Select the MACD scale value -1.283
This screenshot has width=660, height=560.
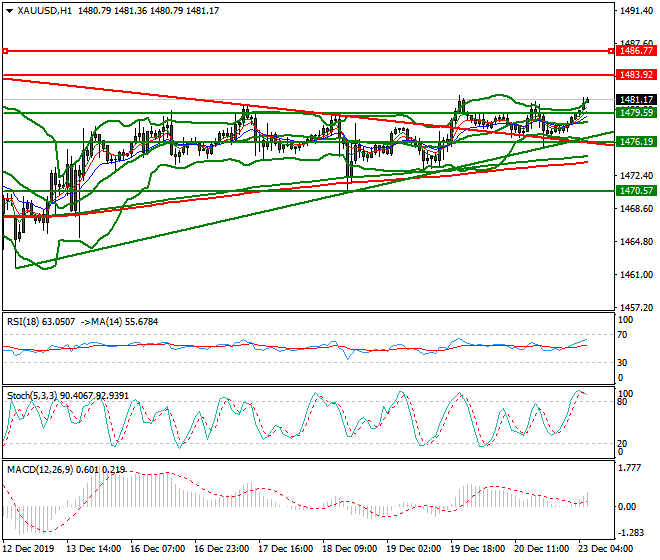tap(630, 533)
